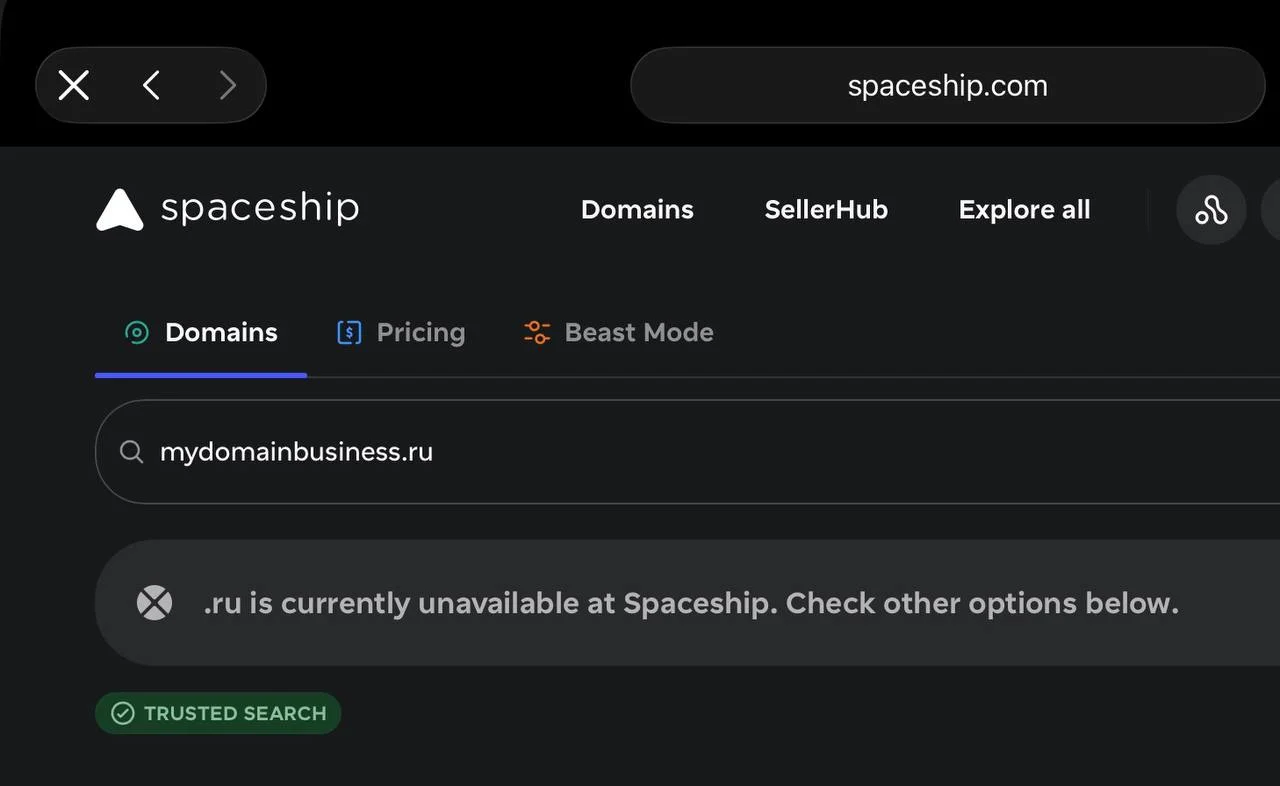
Task: Click the partly visible round button at the header's right edge
Action: pos(1271,210)
